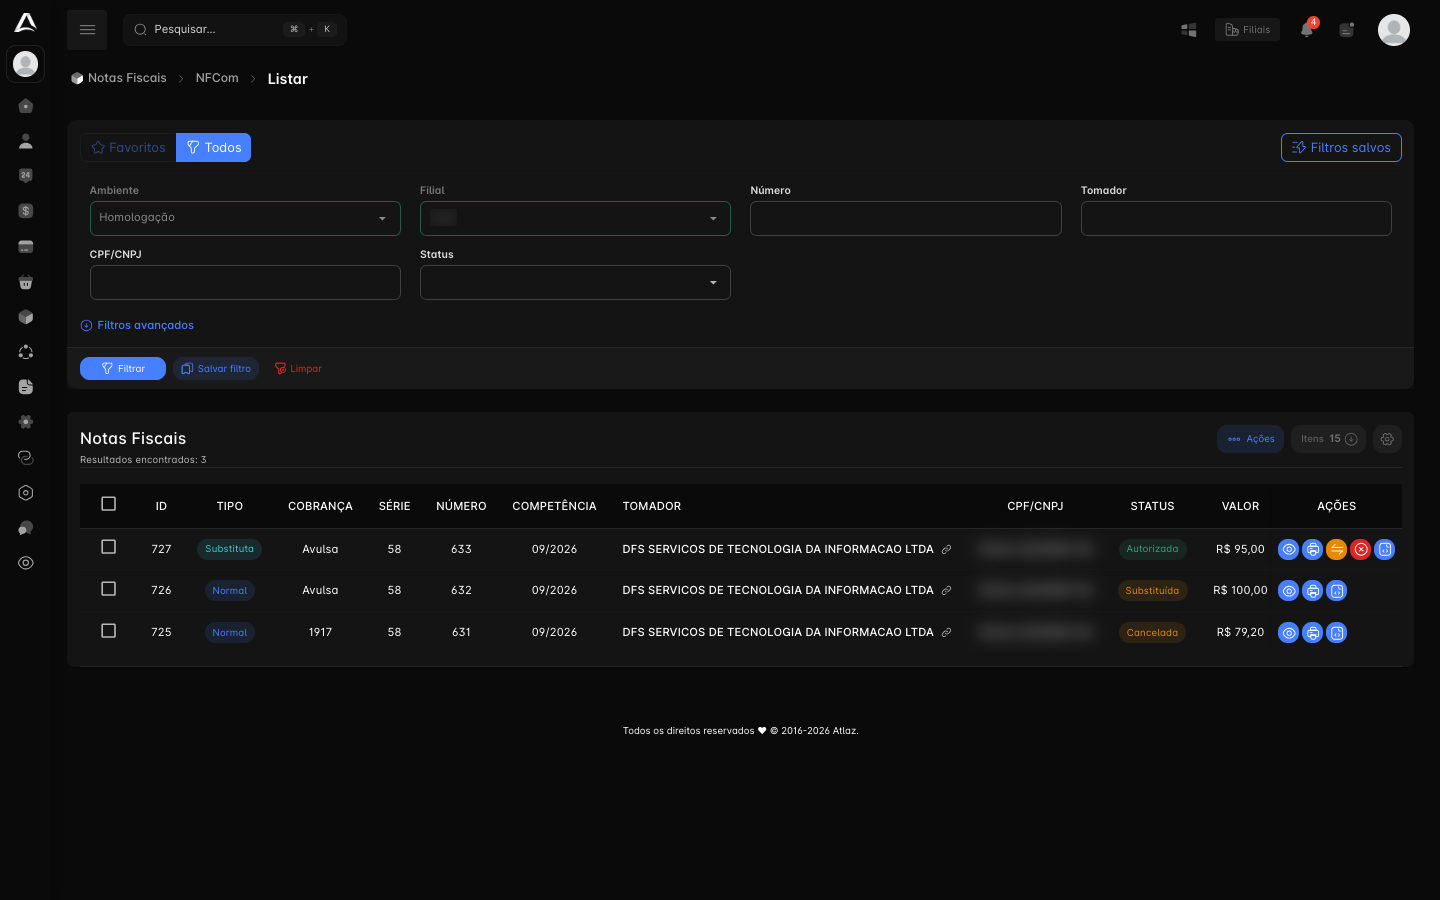Click the Filtrar button
The width and height of the screenshot is (1440, 900).
(x=123, y=369)
